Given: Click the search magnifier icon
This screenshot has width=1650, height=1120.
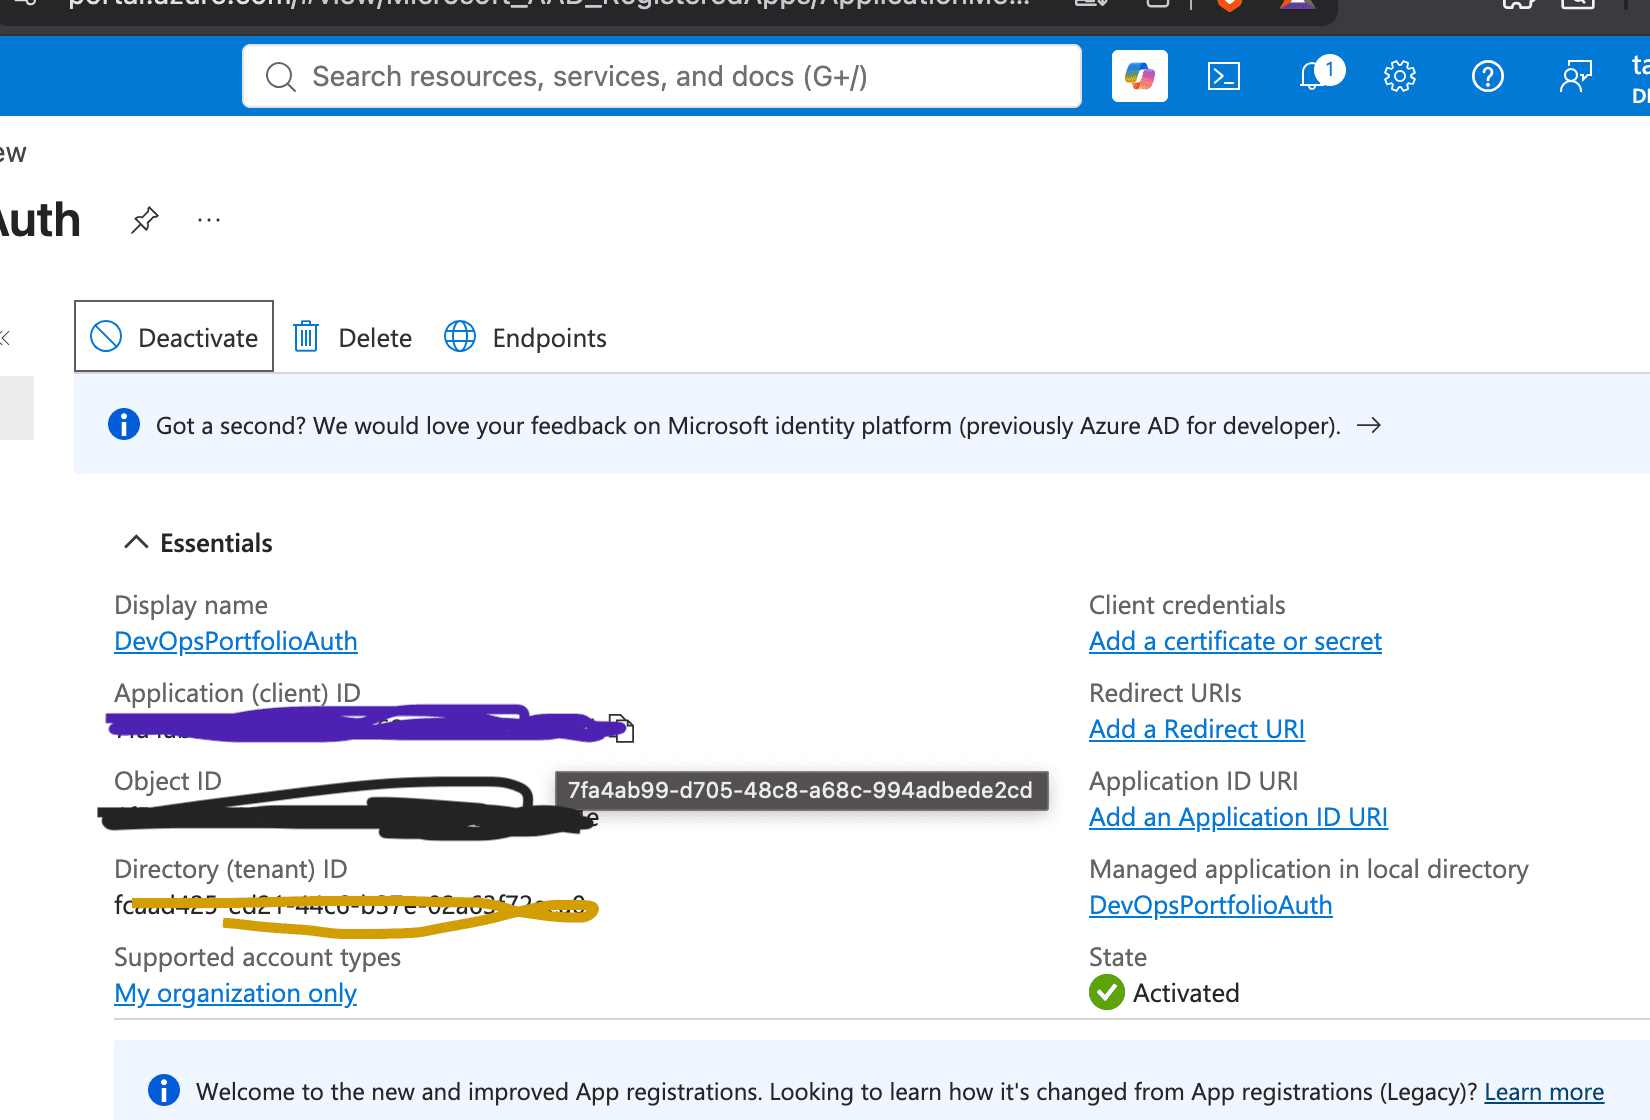Looking at the screenshot, I should click(x=281, y=77).
